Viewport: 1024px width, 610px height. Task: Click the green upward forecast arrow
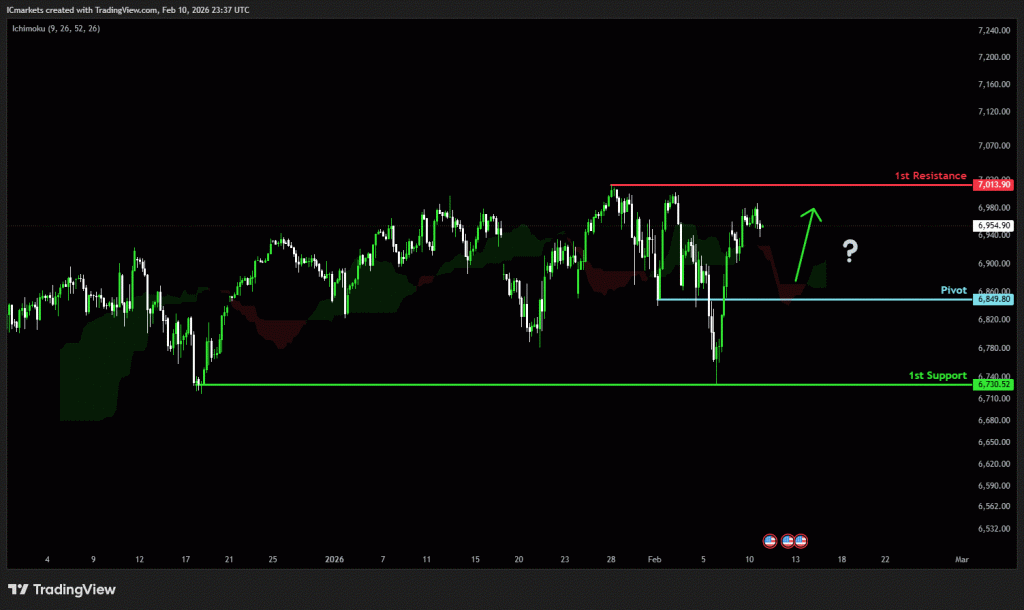(x=805, y=243)
